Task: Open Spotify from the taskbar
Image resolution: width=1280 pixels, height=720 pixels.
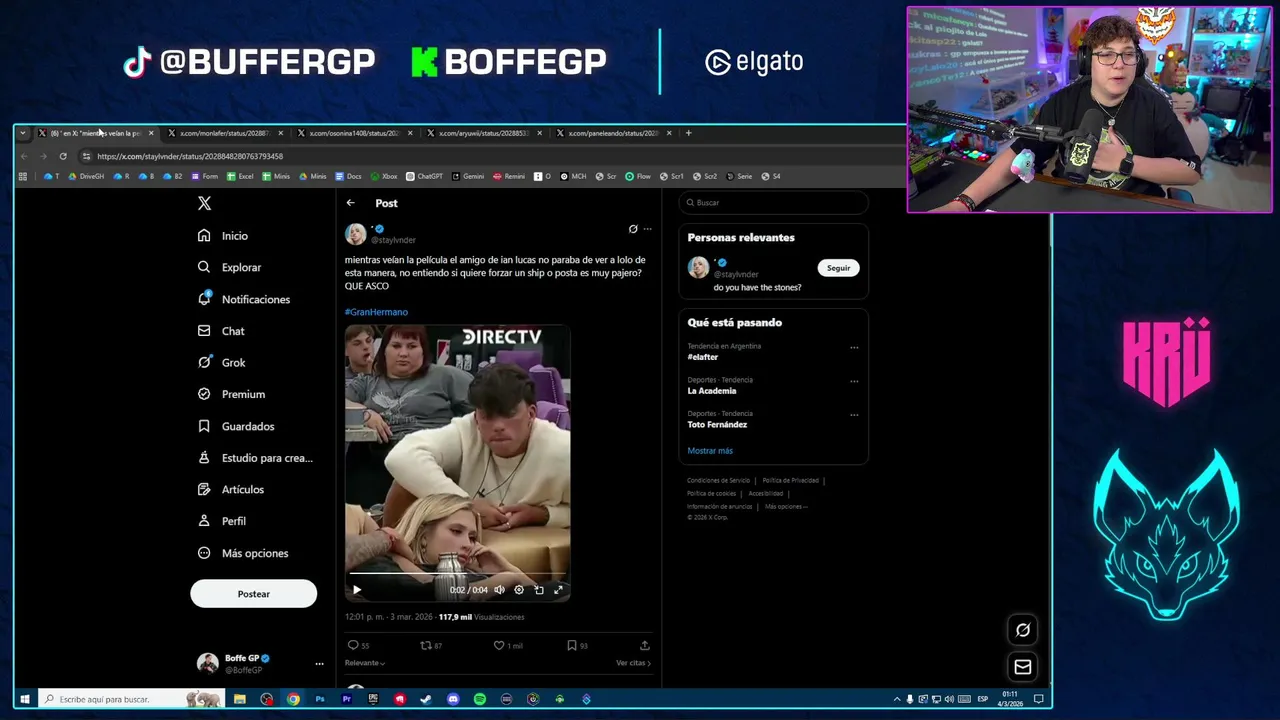Action: (480, 699)
